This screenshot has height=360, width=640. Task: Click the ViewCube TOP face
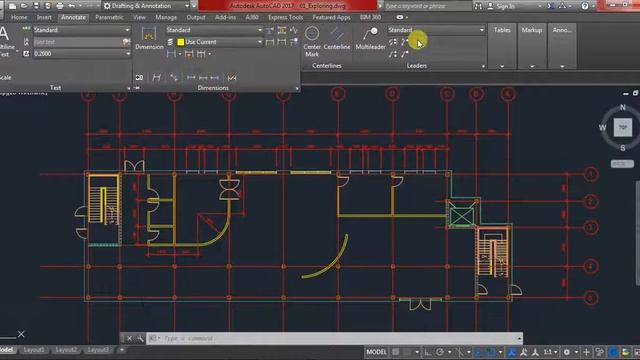(622, 127)
